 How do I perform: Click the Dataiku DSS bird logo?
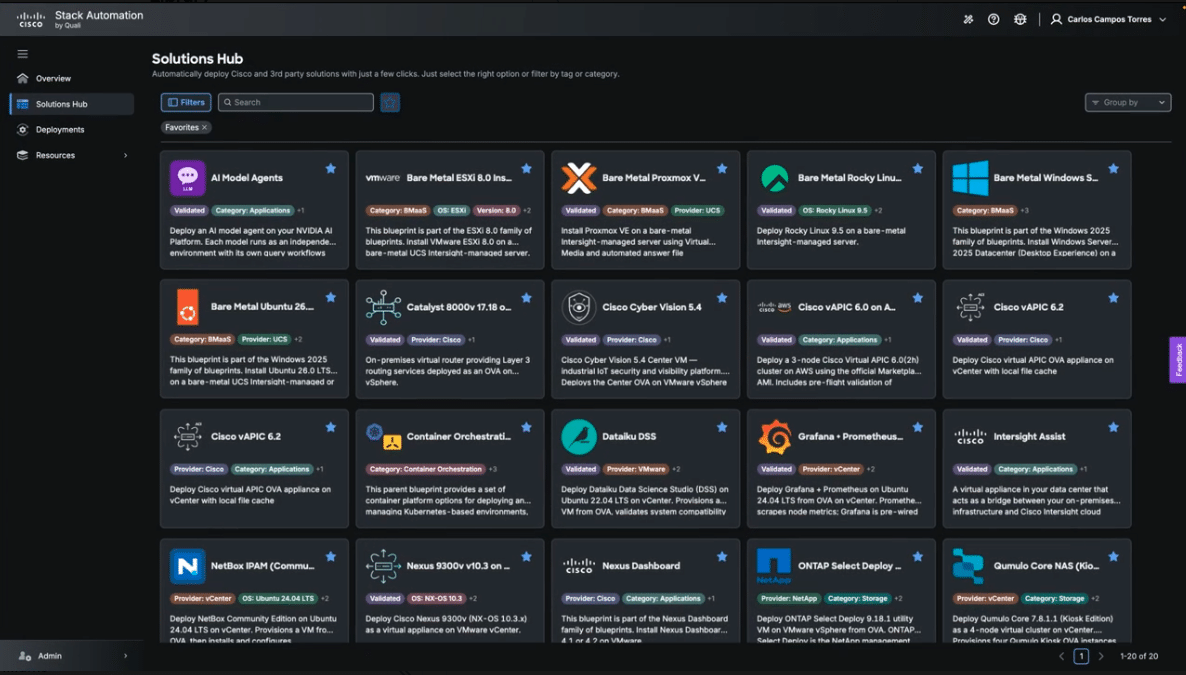[579, 437]
